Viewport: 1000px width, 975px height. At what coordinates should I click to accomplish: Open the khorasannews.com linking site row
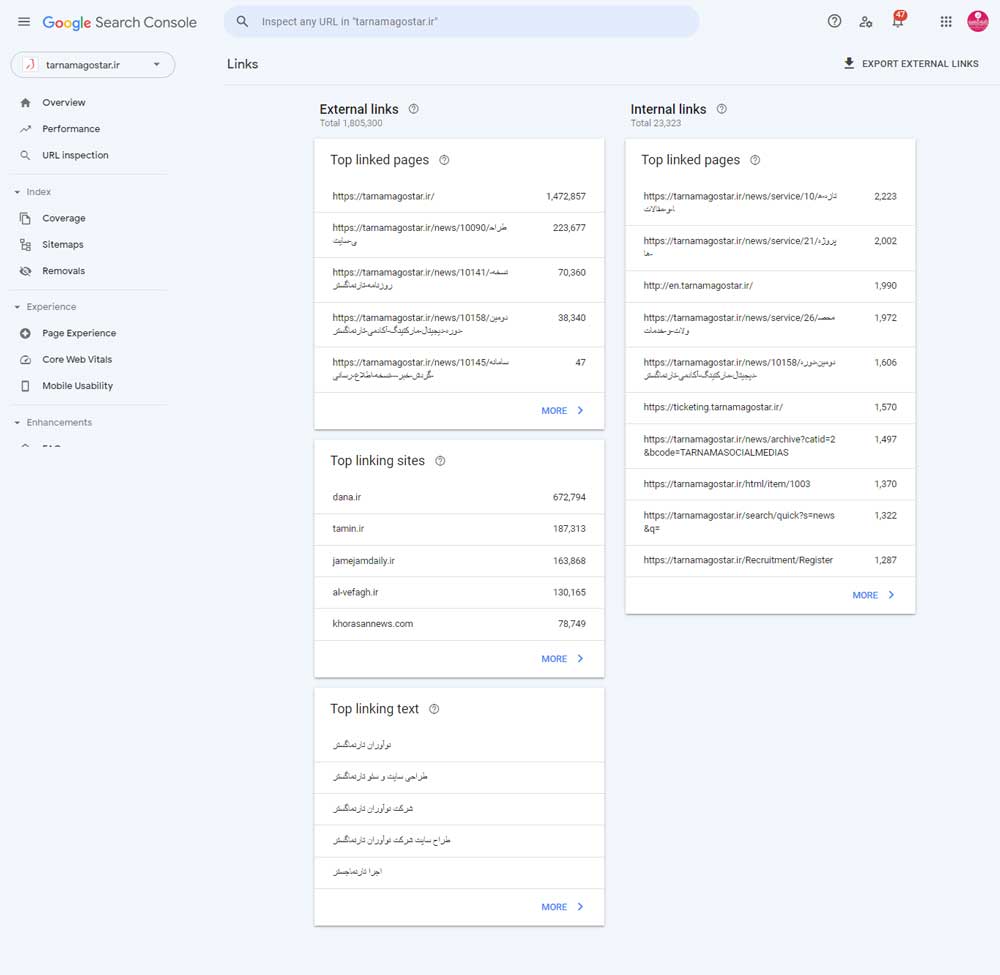click(x=459, y=624)
